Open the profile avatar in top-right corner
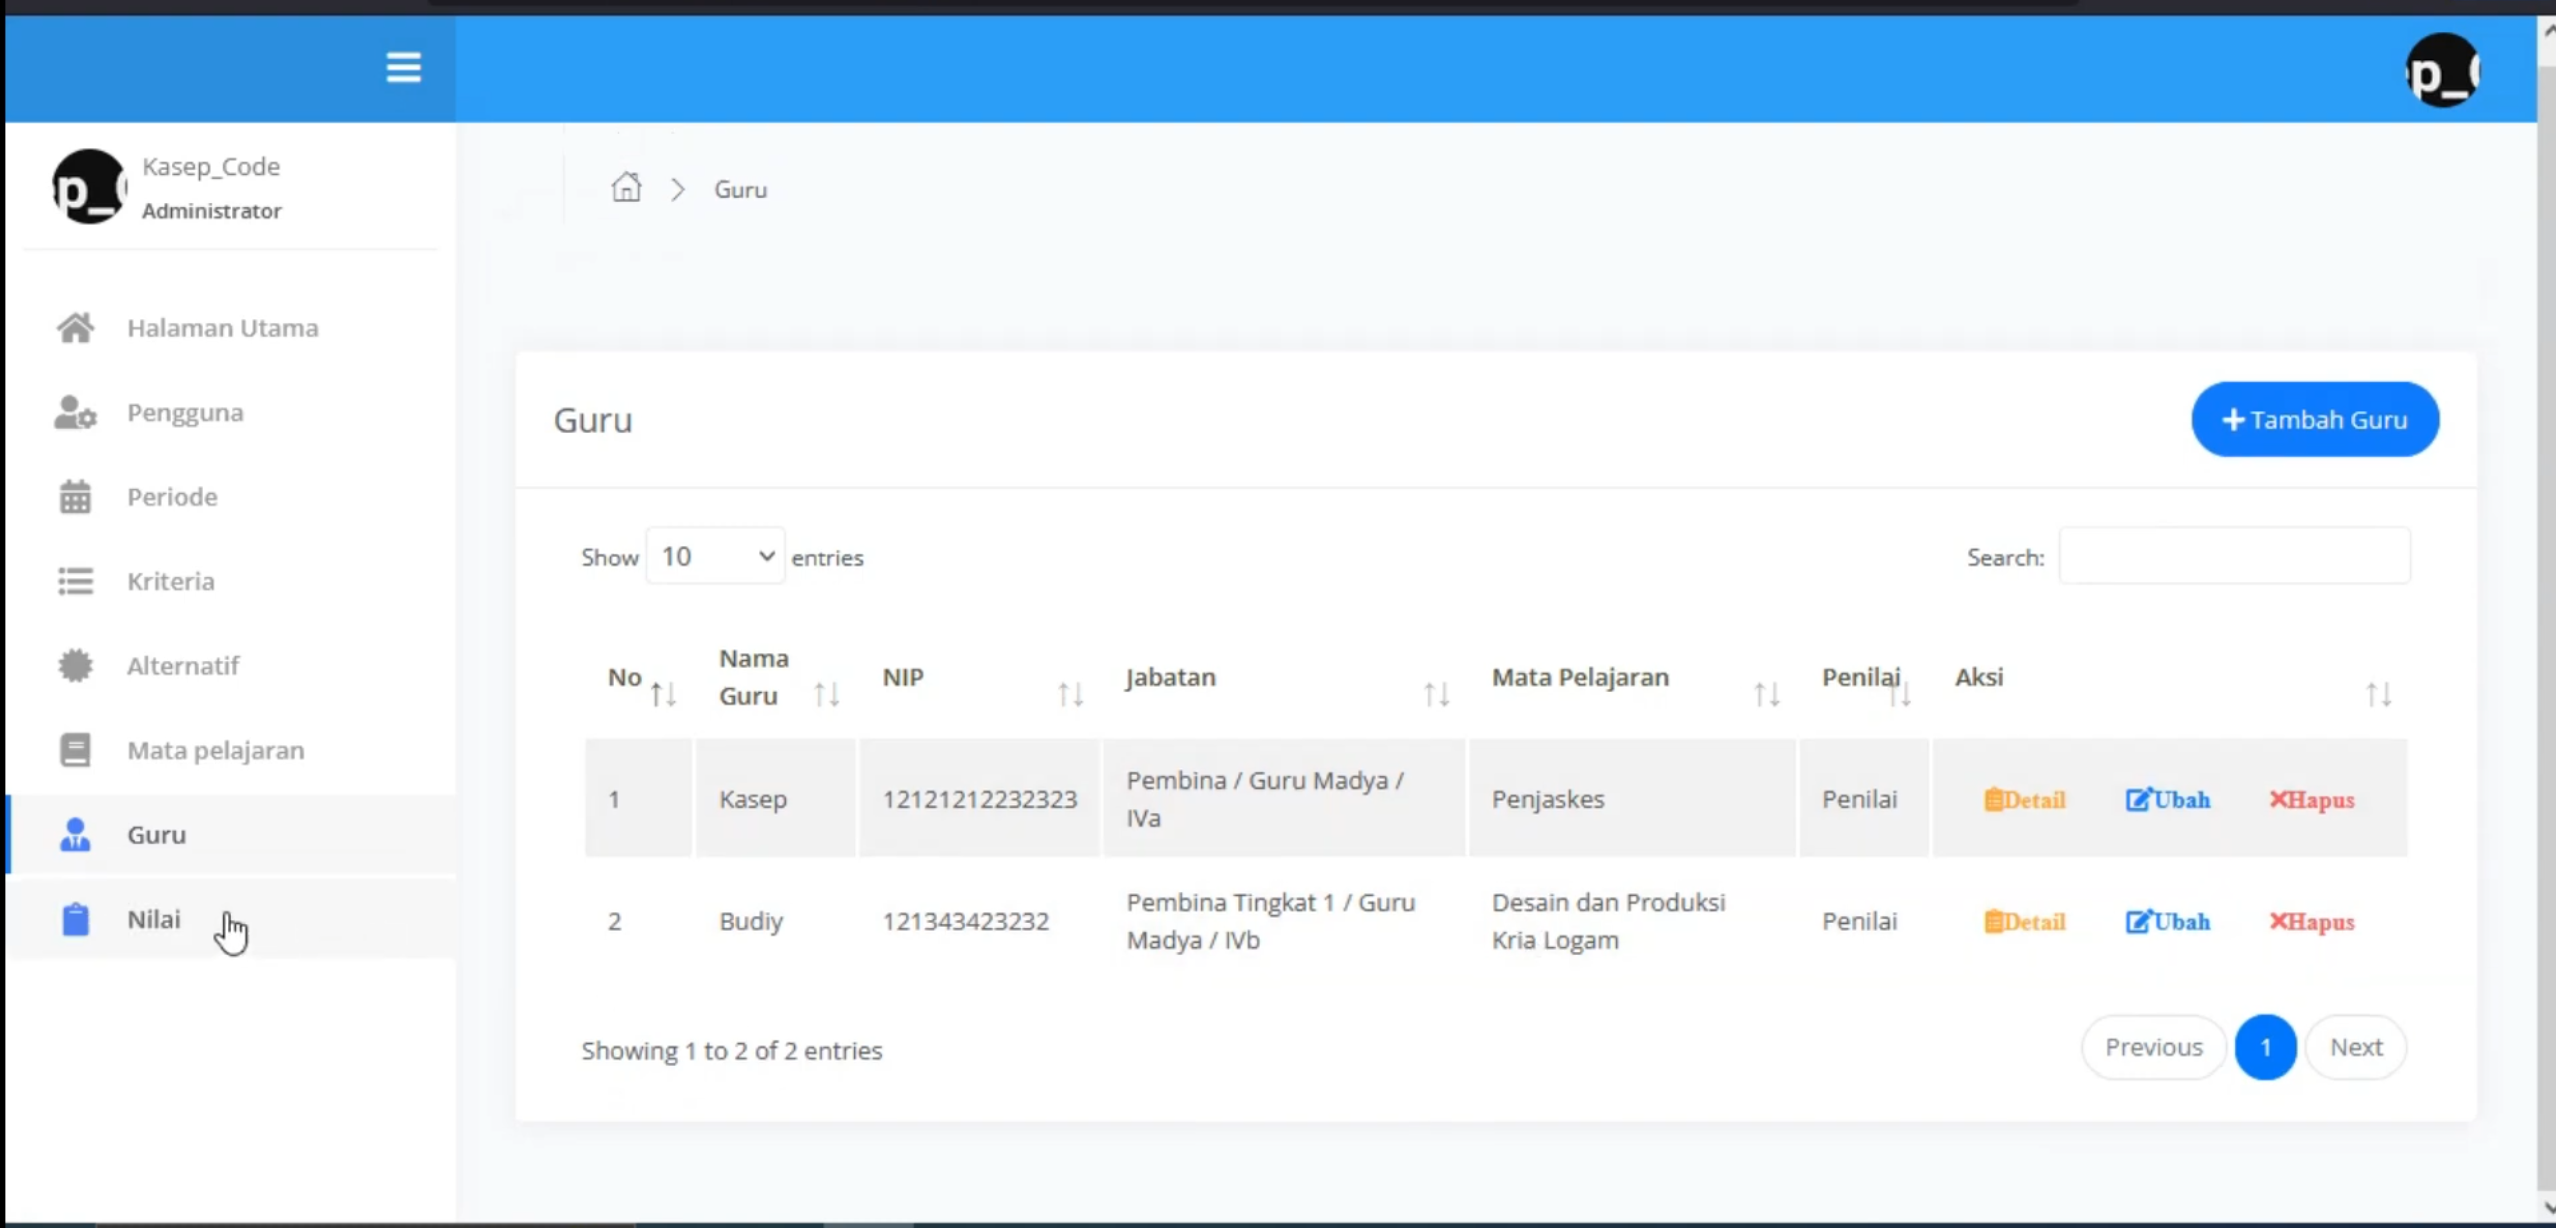This screenshot has width=2556, height=1228. coord(2441,70)
